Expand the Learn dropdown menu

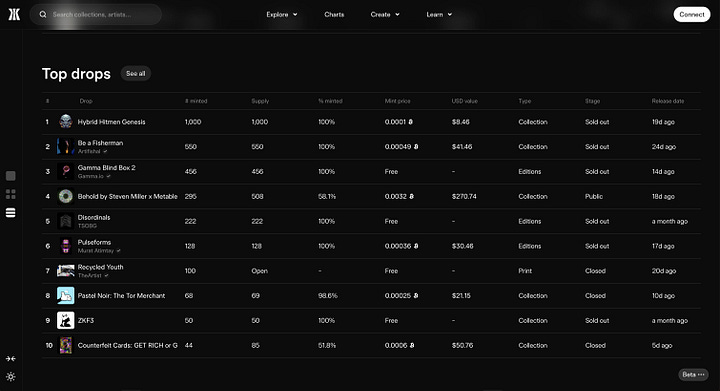tap(439, 15)
